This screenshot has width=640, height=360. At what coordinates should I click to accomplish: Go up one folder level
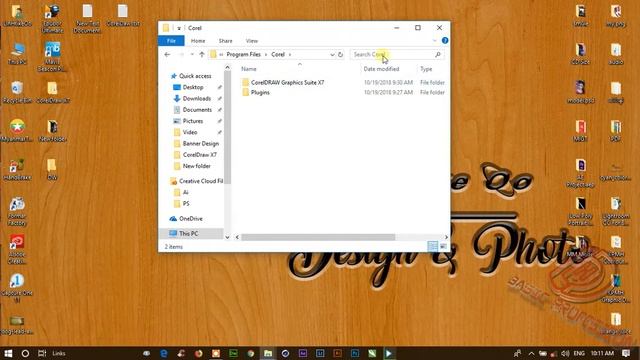202,54
